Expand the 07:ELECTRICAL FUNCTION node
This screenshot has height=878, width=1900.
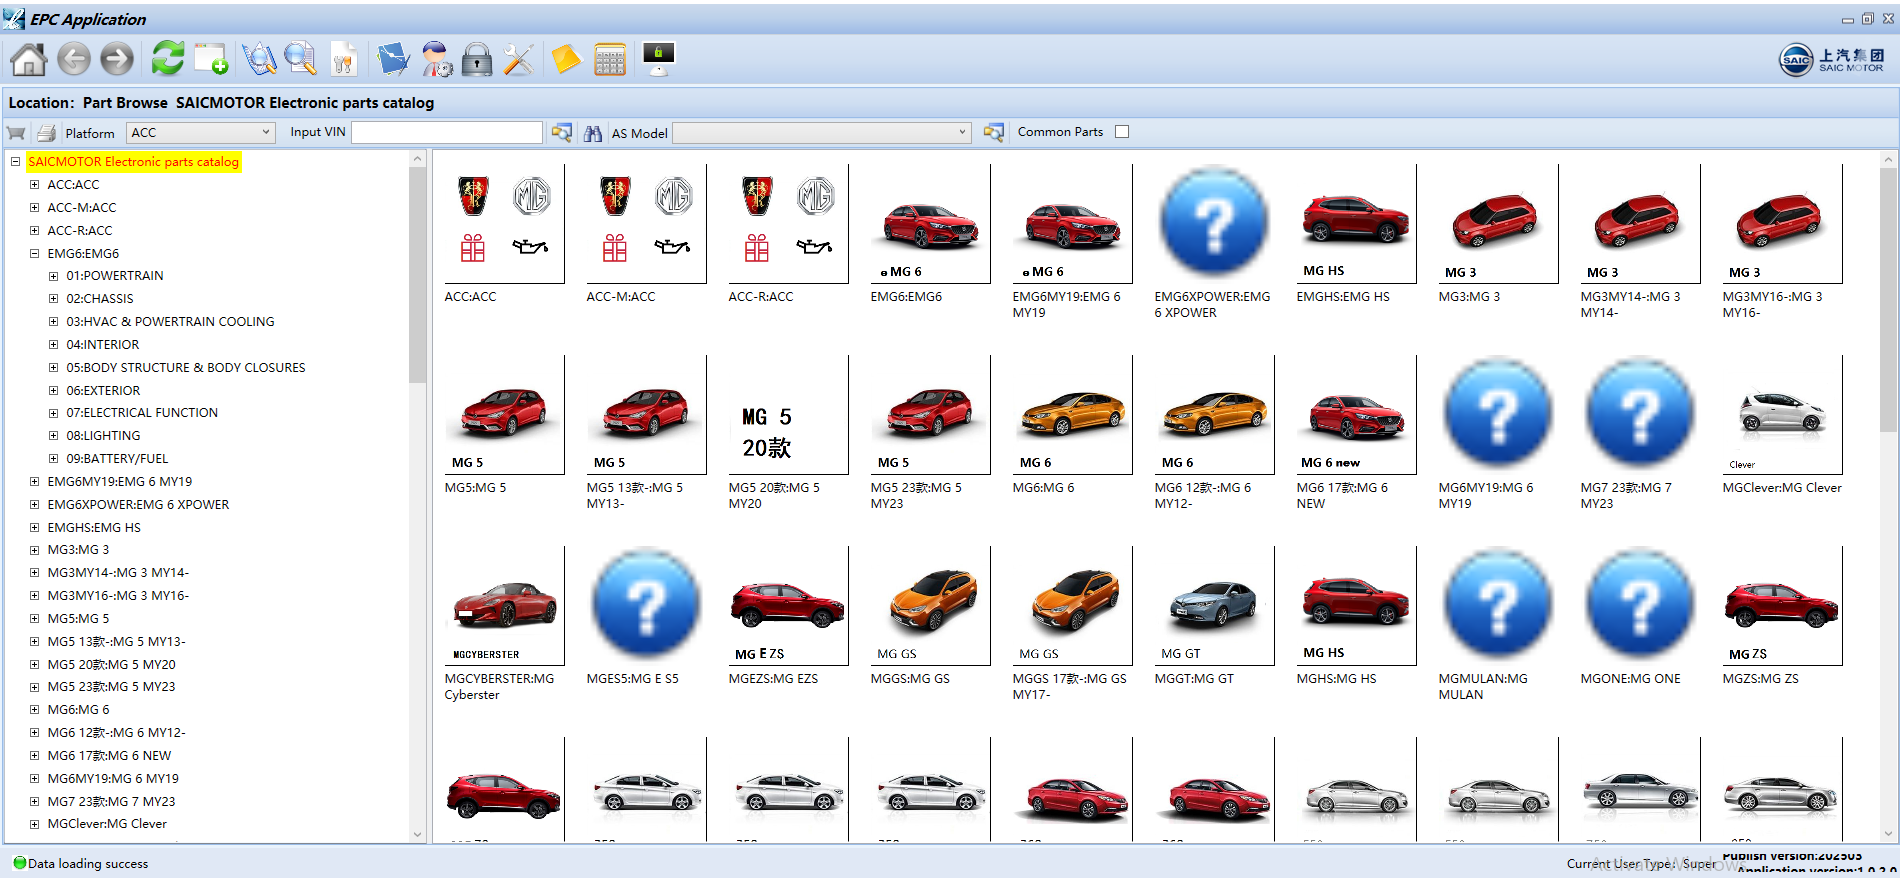54,413
